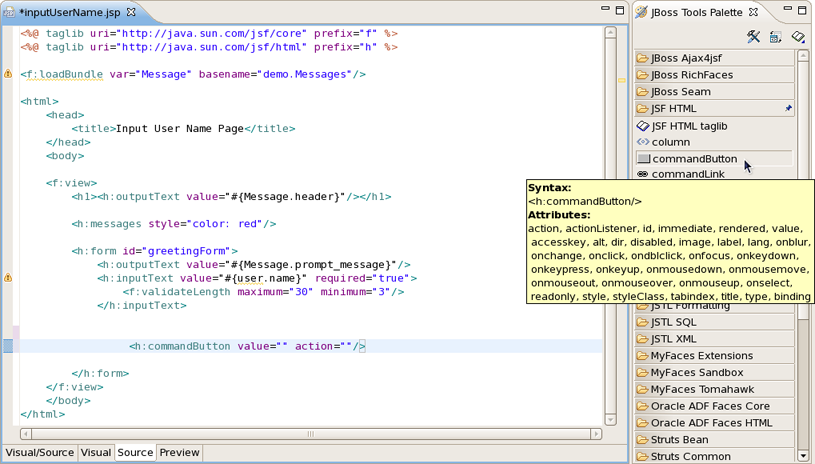815x464 pixels.
Task: Click the palette scrollbar down arrow
Action: [x=803, y=456]
